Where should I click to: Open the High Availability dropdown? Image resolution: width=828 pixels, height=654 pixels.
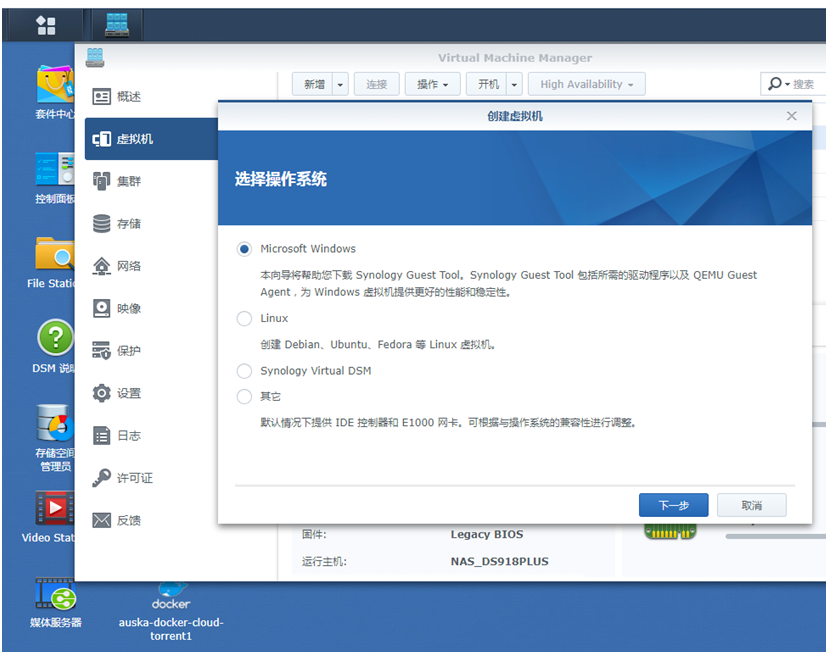(x=586, y=84)
